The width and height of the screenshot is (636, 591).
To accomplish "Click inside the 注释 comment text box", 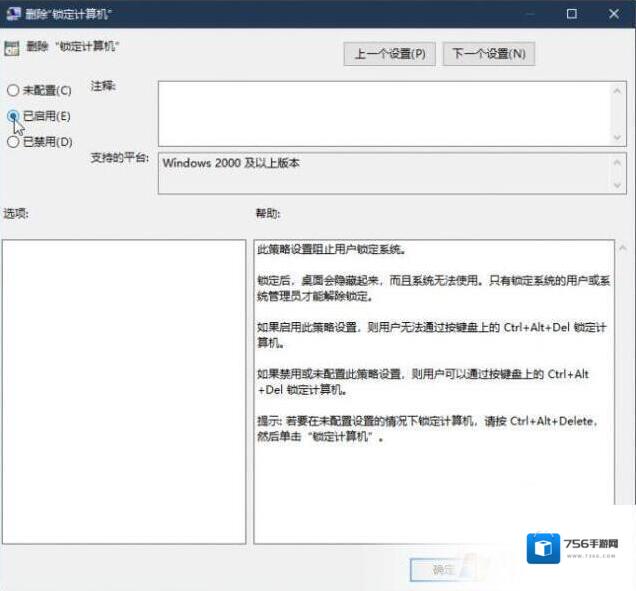I will tap(383, 112).
